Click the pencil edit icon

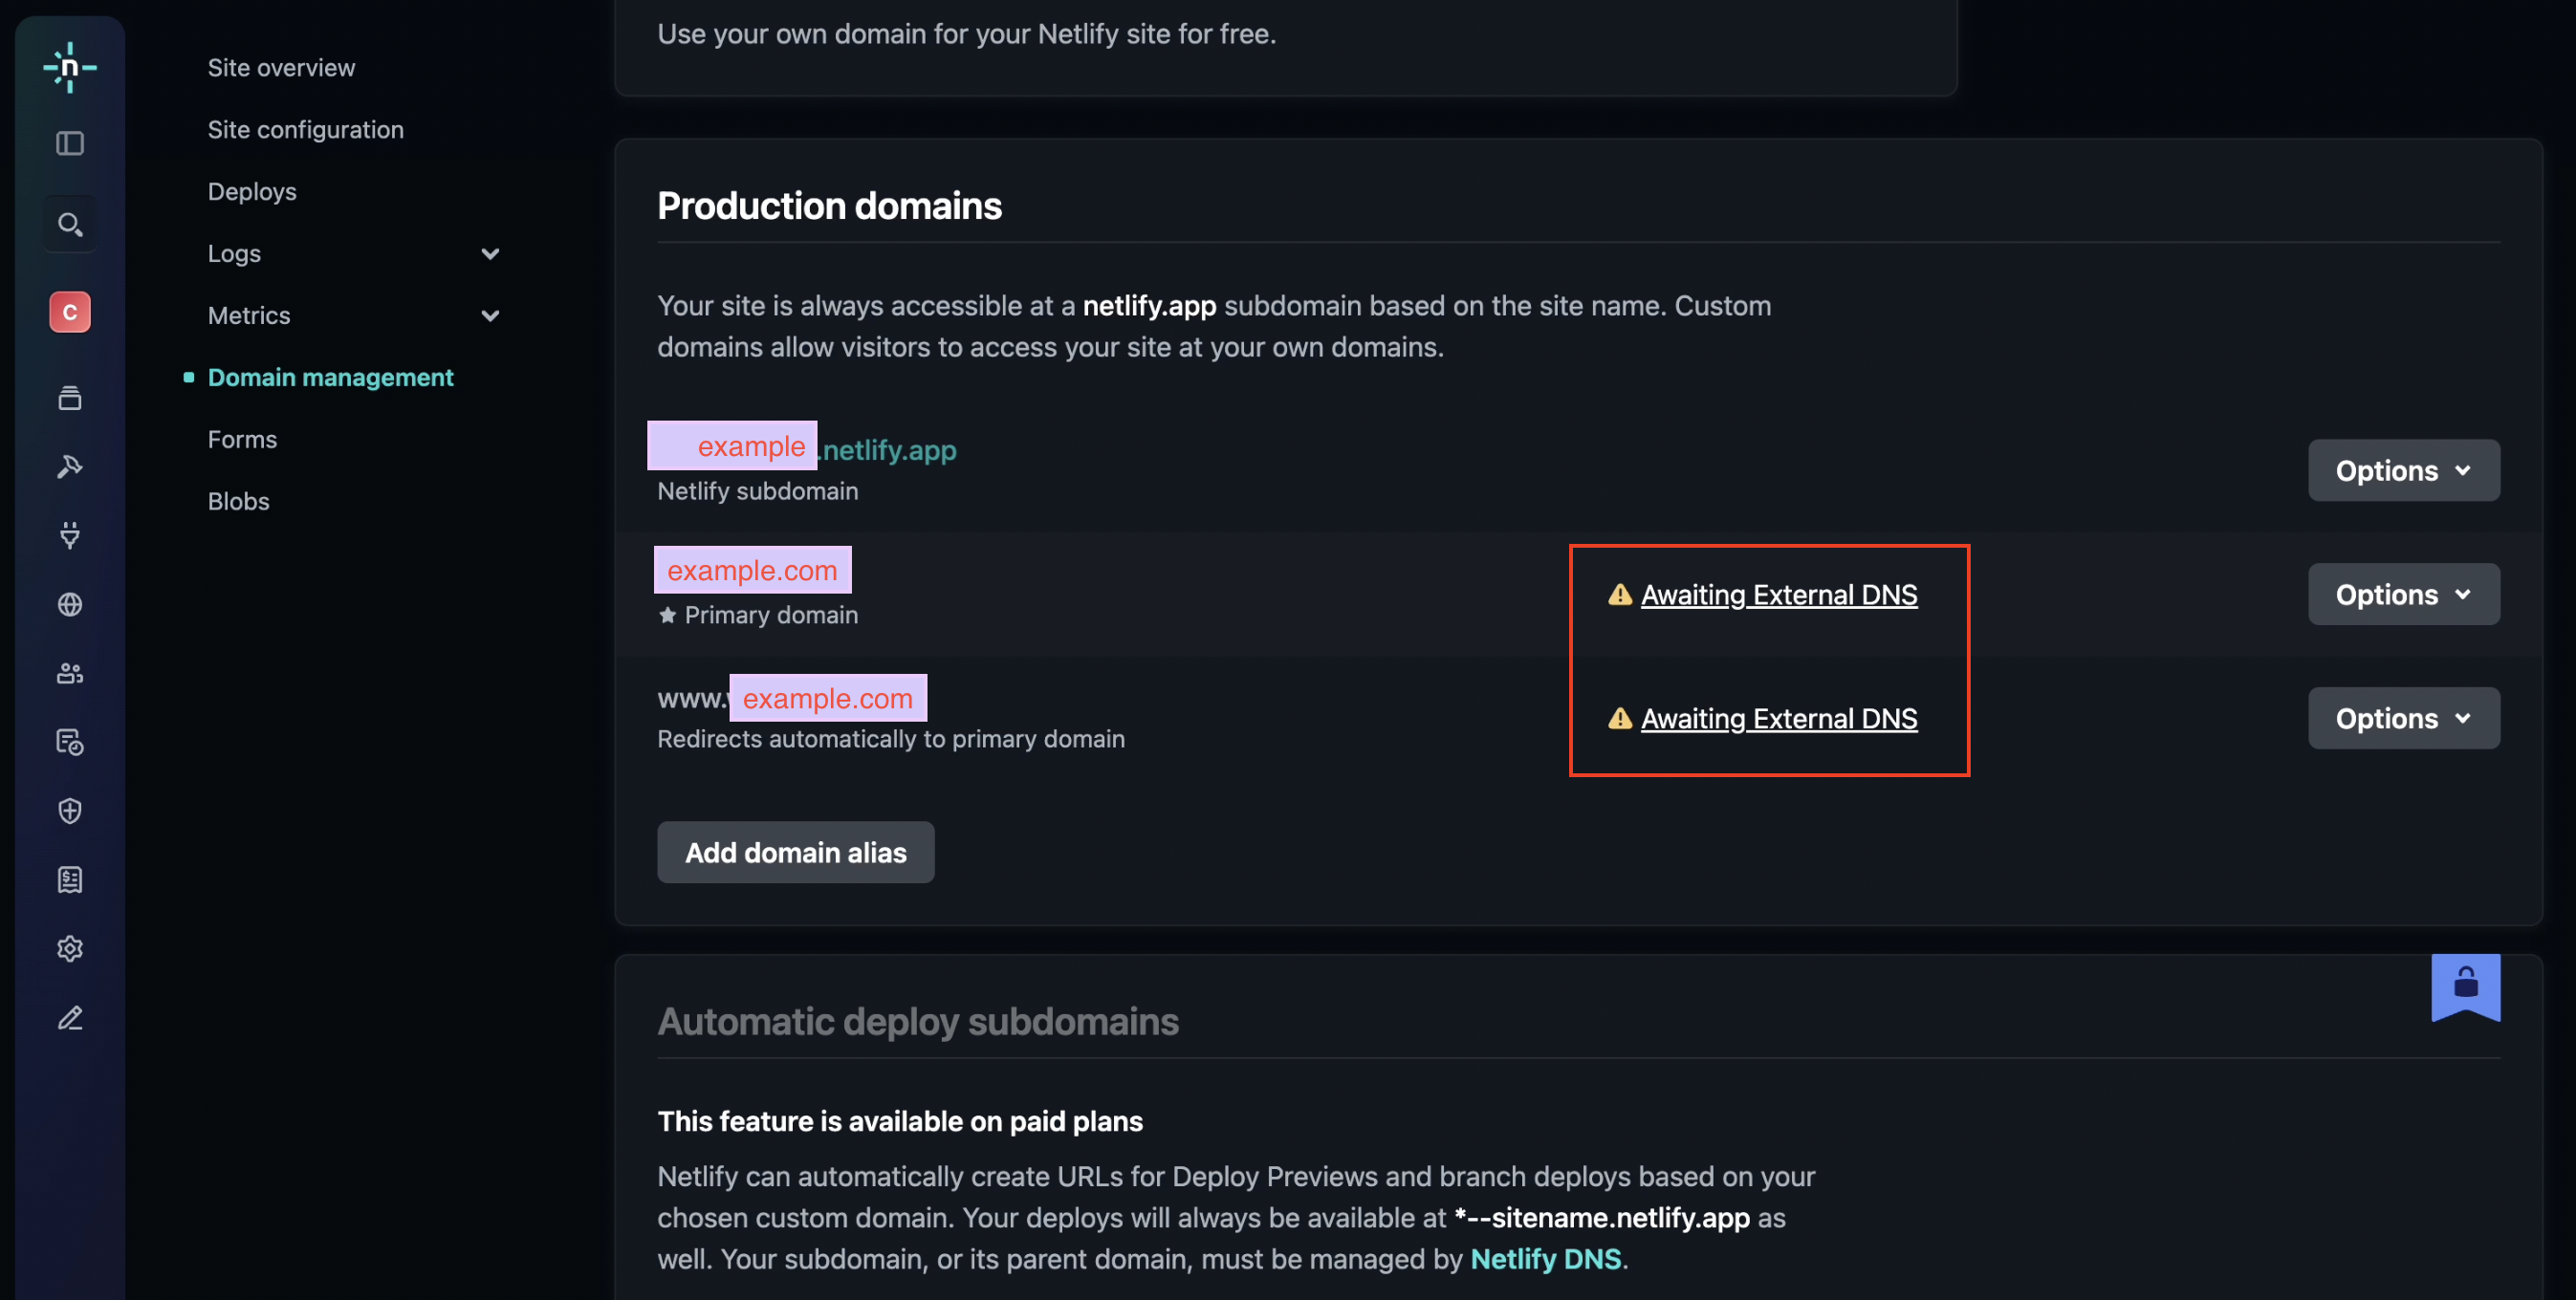click(70, 1018)
